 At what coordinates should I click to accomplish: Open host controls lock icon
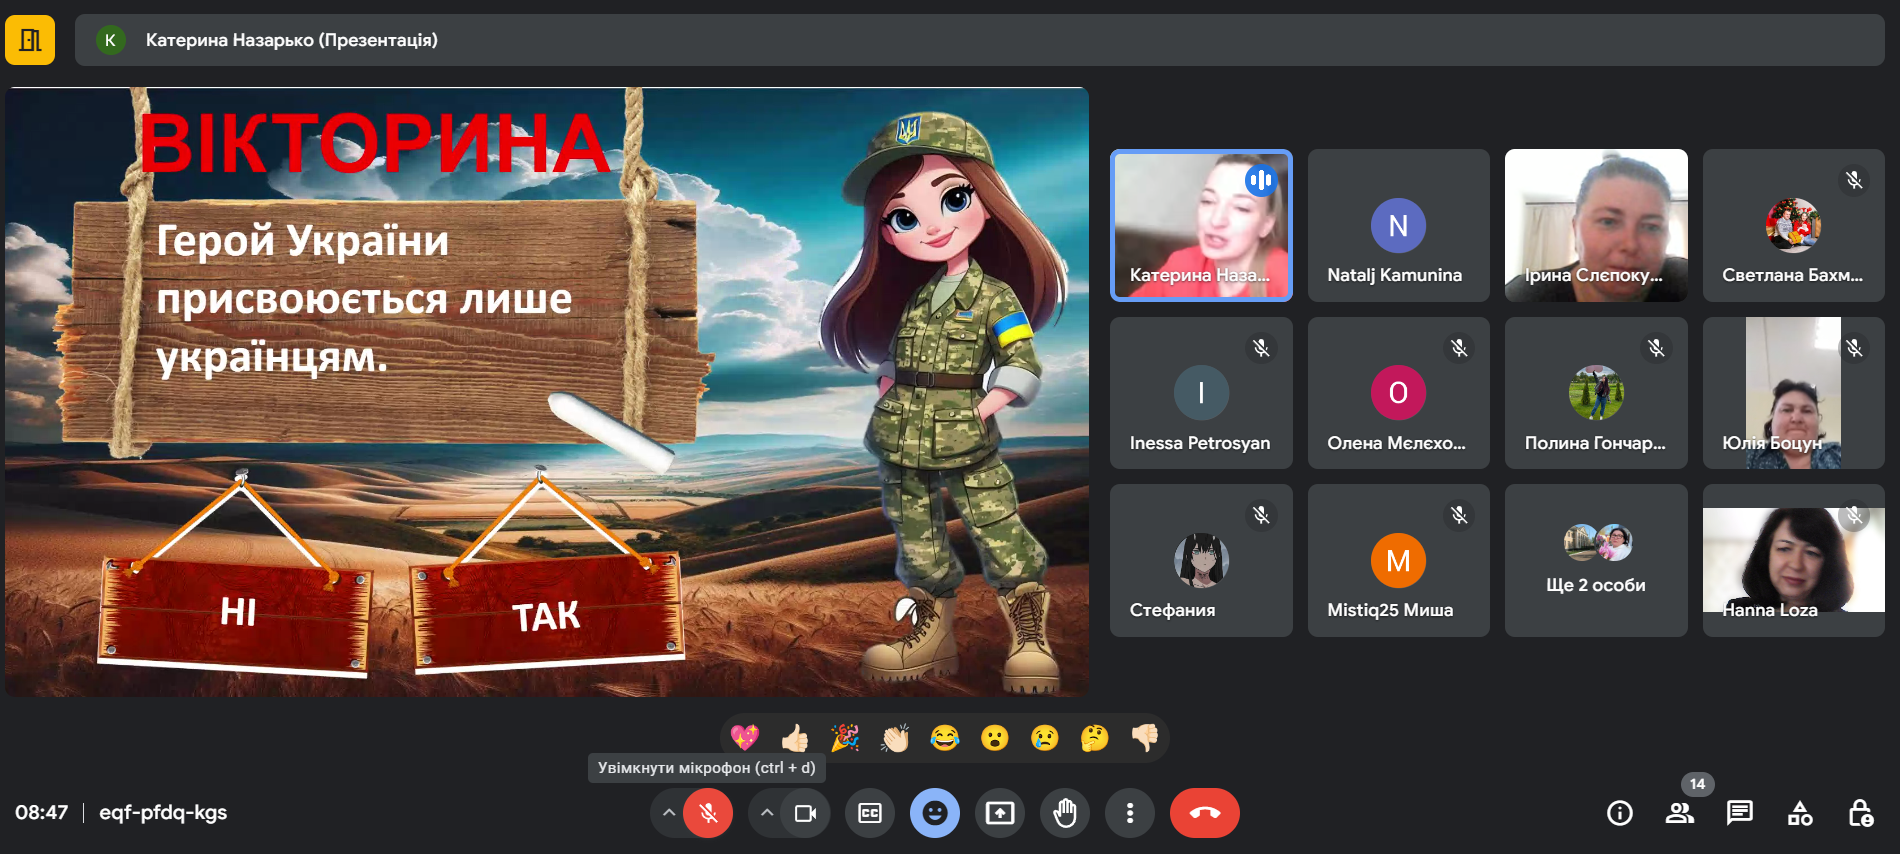coord(1859,813)
